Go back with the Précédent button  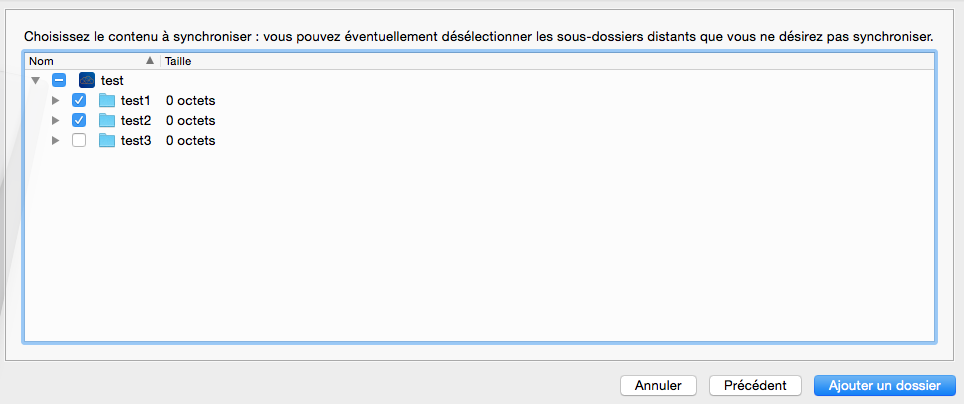[x=755, y=385]
